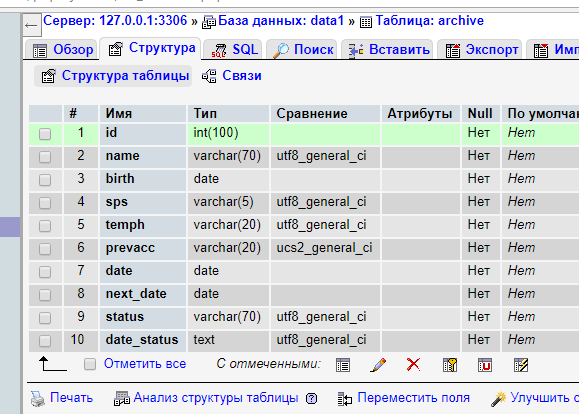
Task: Click the unique index icon with letter U
Action: tap(484, 365)
